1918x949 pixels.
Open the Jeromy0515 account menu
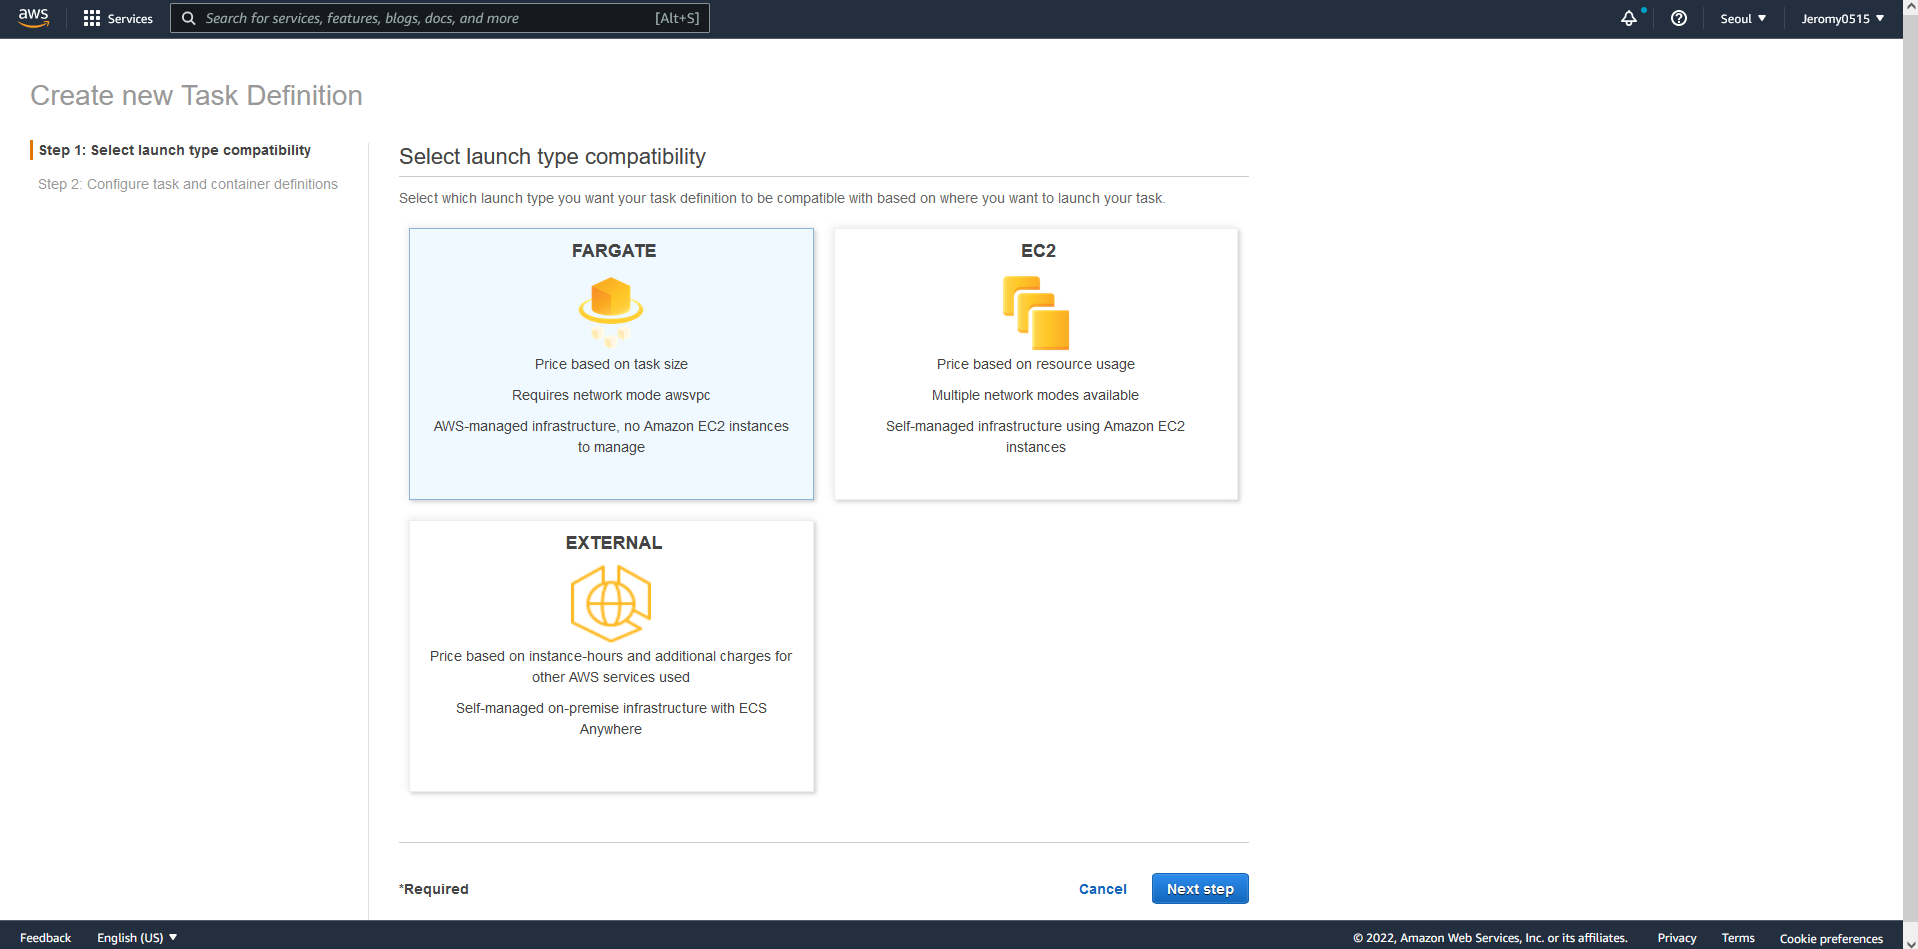pos(1843,18)
